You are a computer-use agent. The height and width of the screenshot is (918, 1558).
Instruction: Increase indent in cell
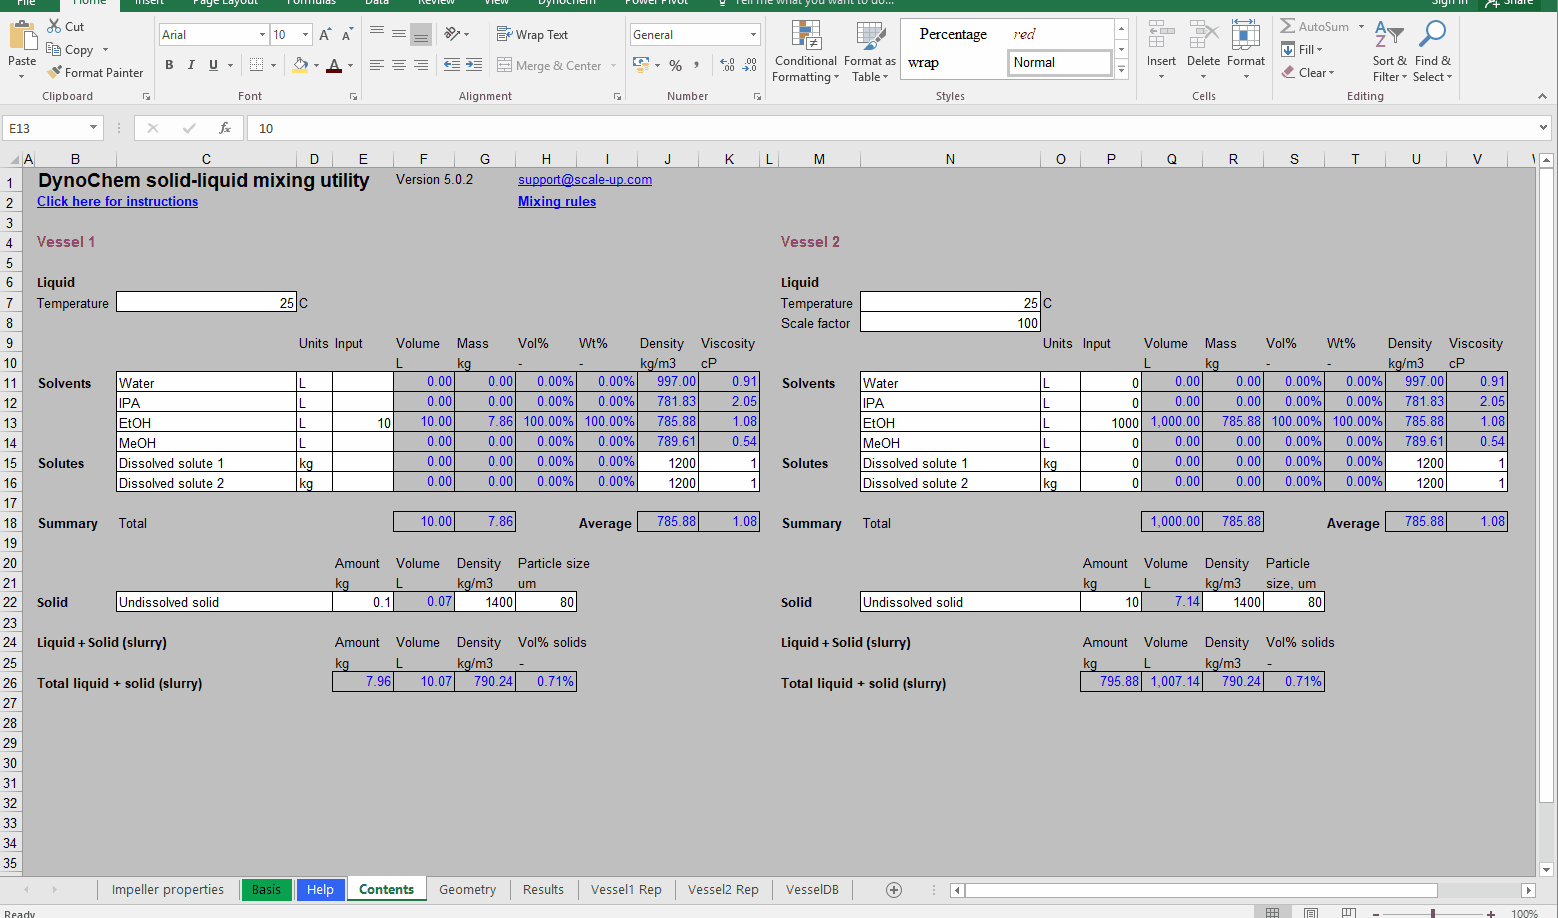click(x=474, y=65)
